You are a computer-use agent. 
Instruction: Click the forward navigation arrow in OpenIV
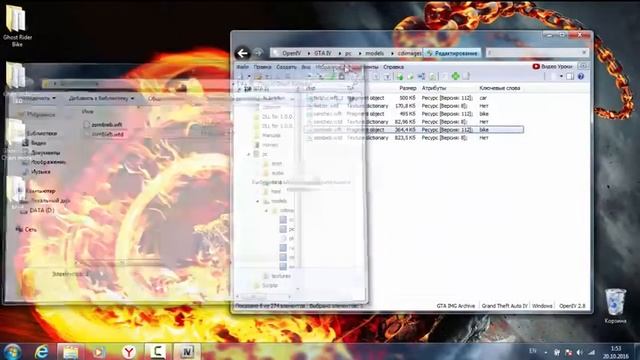258,53
